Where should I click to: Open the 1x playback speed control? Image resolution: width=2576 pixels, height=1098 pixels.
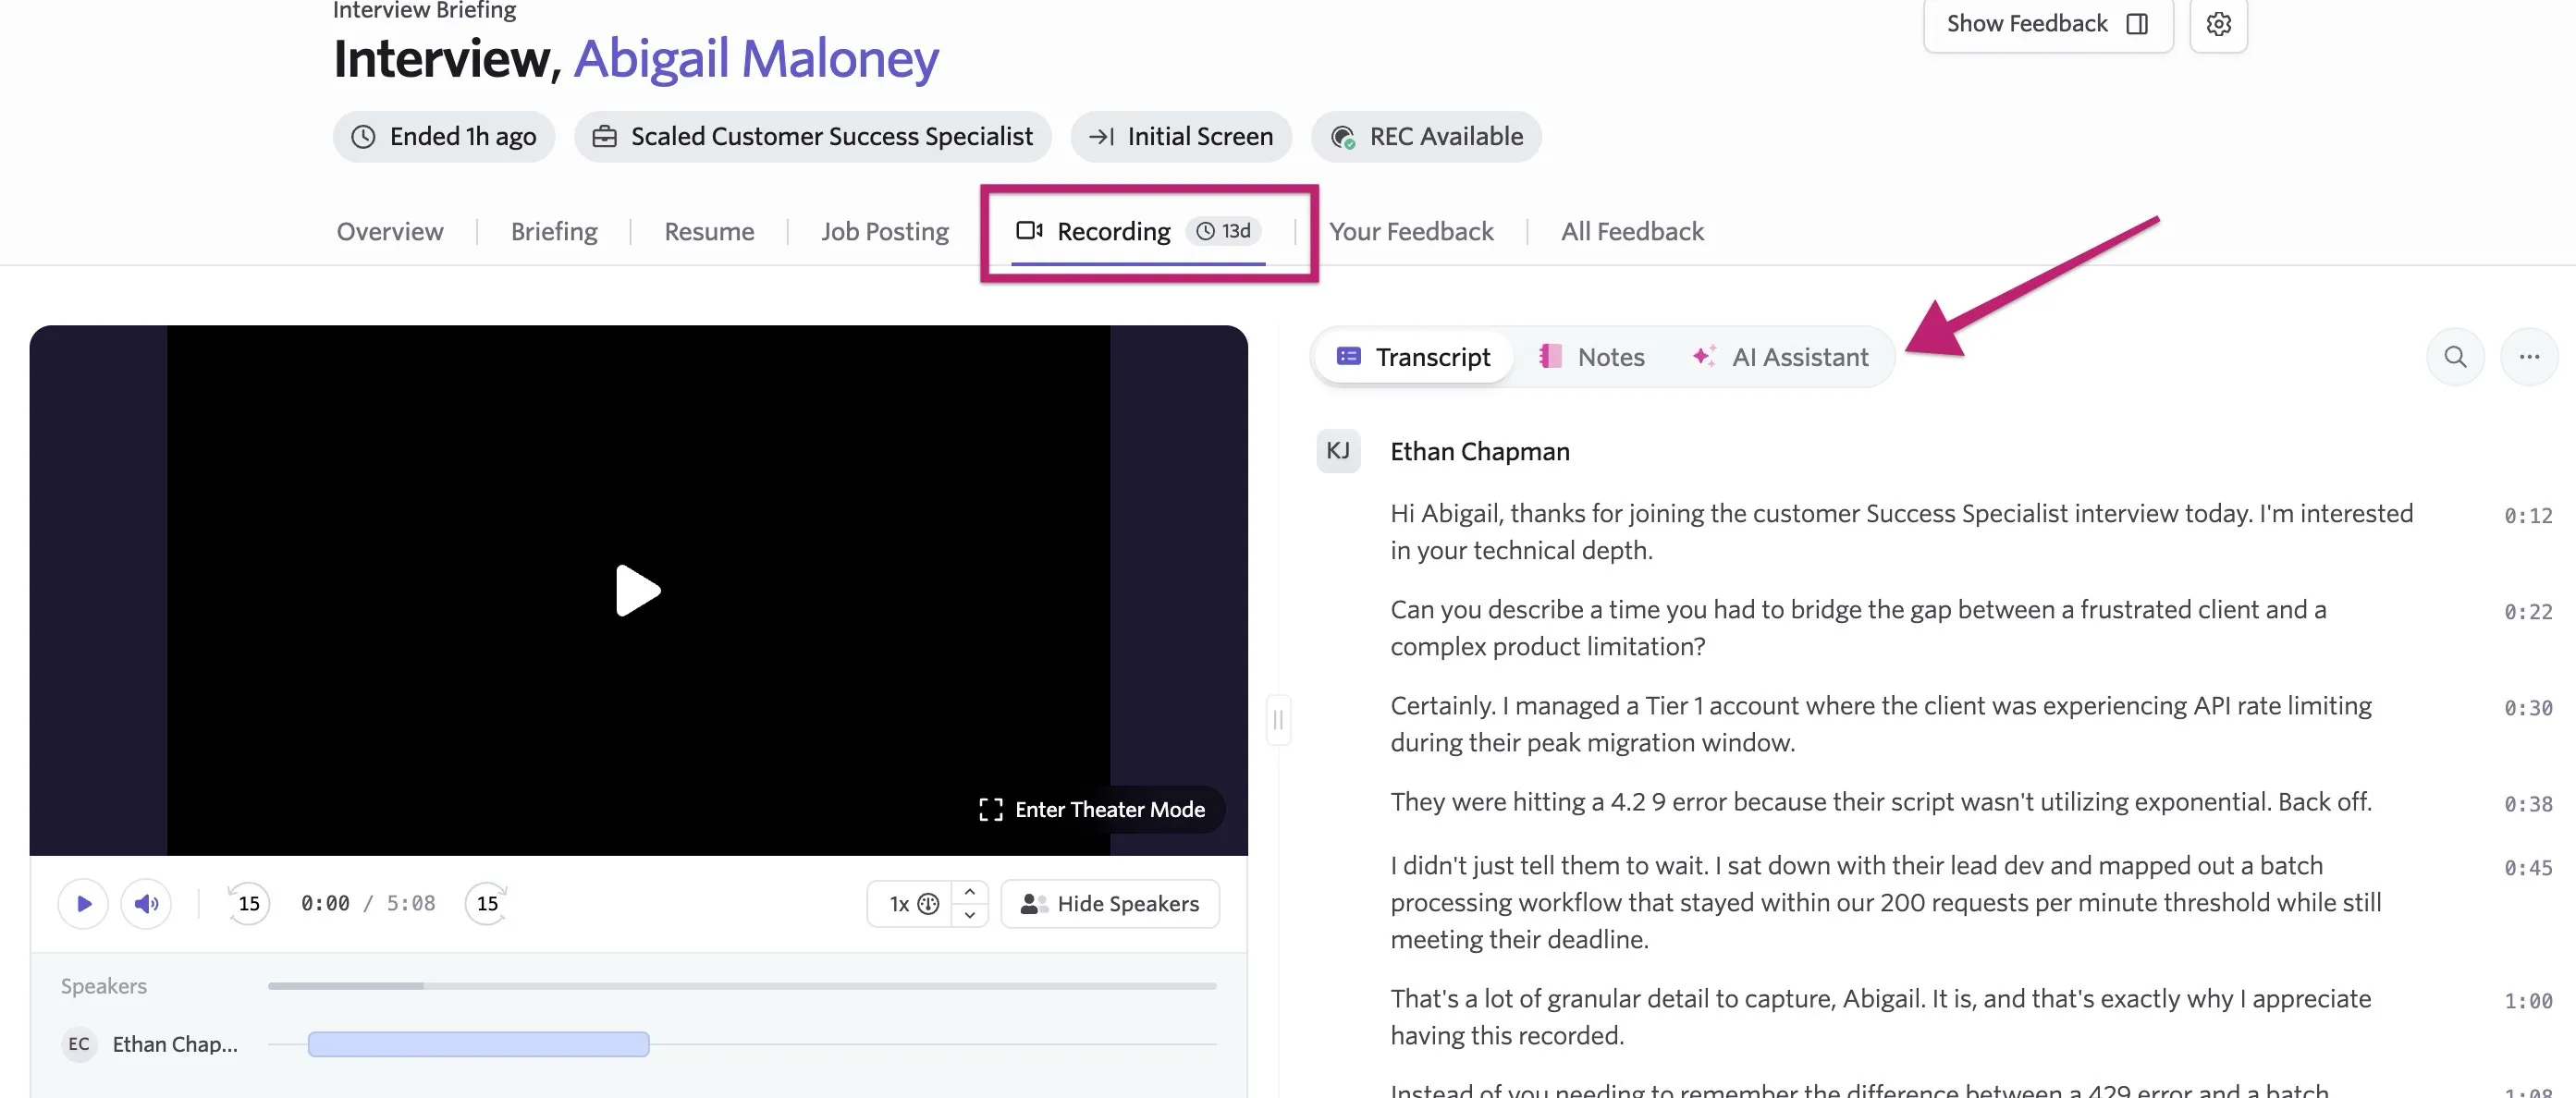pos(909,904)
